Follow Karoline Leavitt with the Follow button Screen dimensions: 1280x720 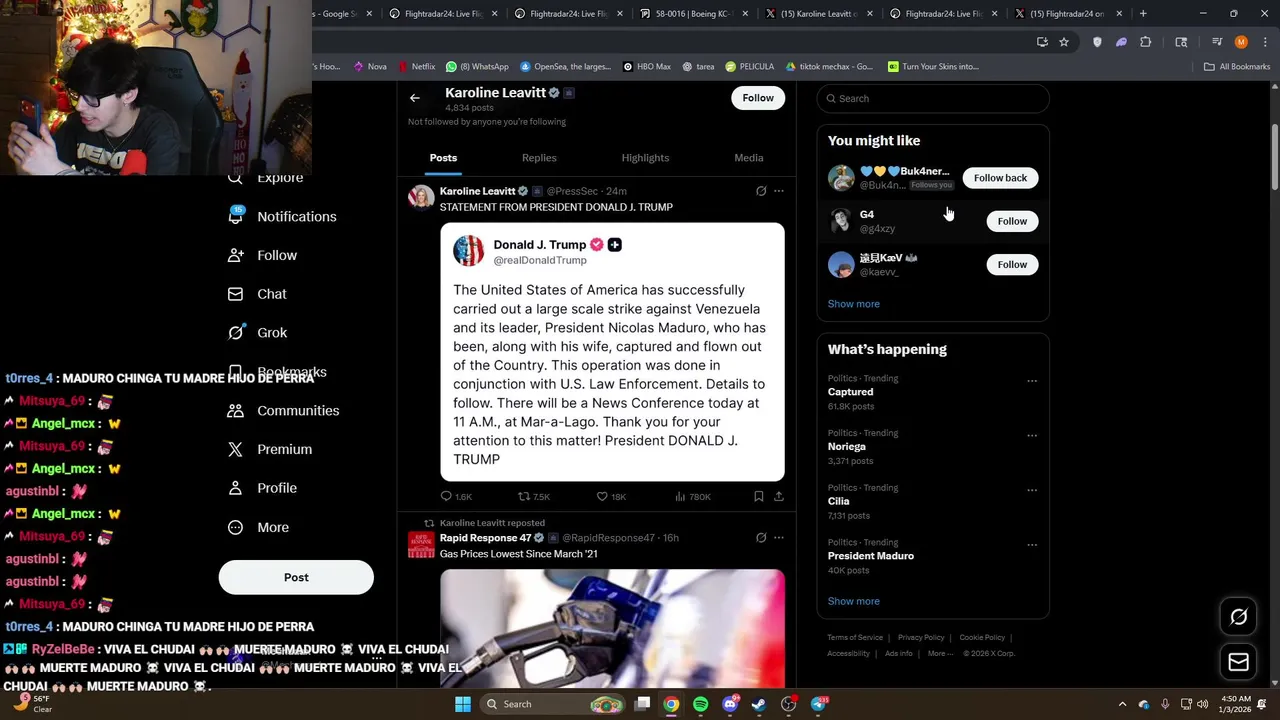point(758,98)
